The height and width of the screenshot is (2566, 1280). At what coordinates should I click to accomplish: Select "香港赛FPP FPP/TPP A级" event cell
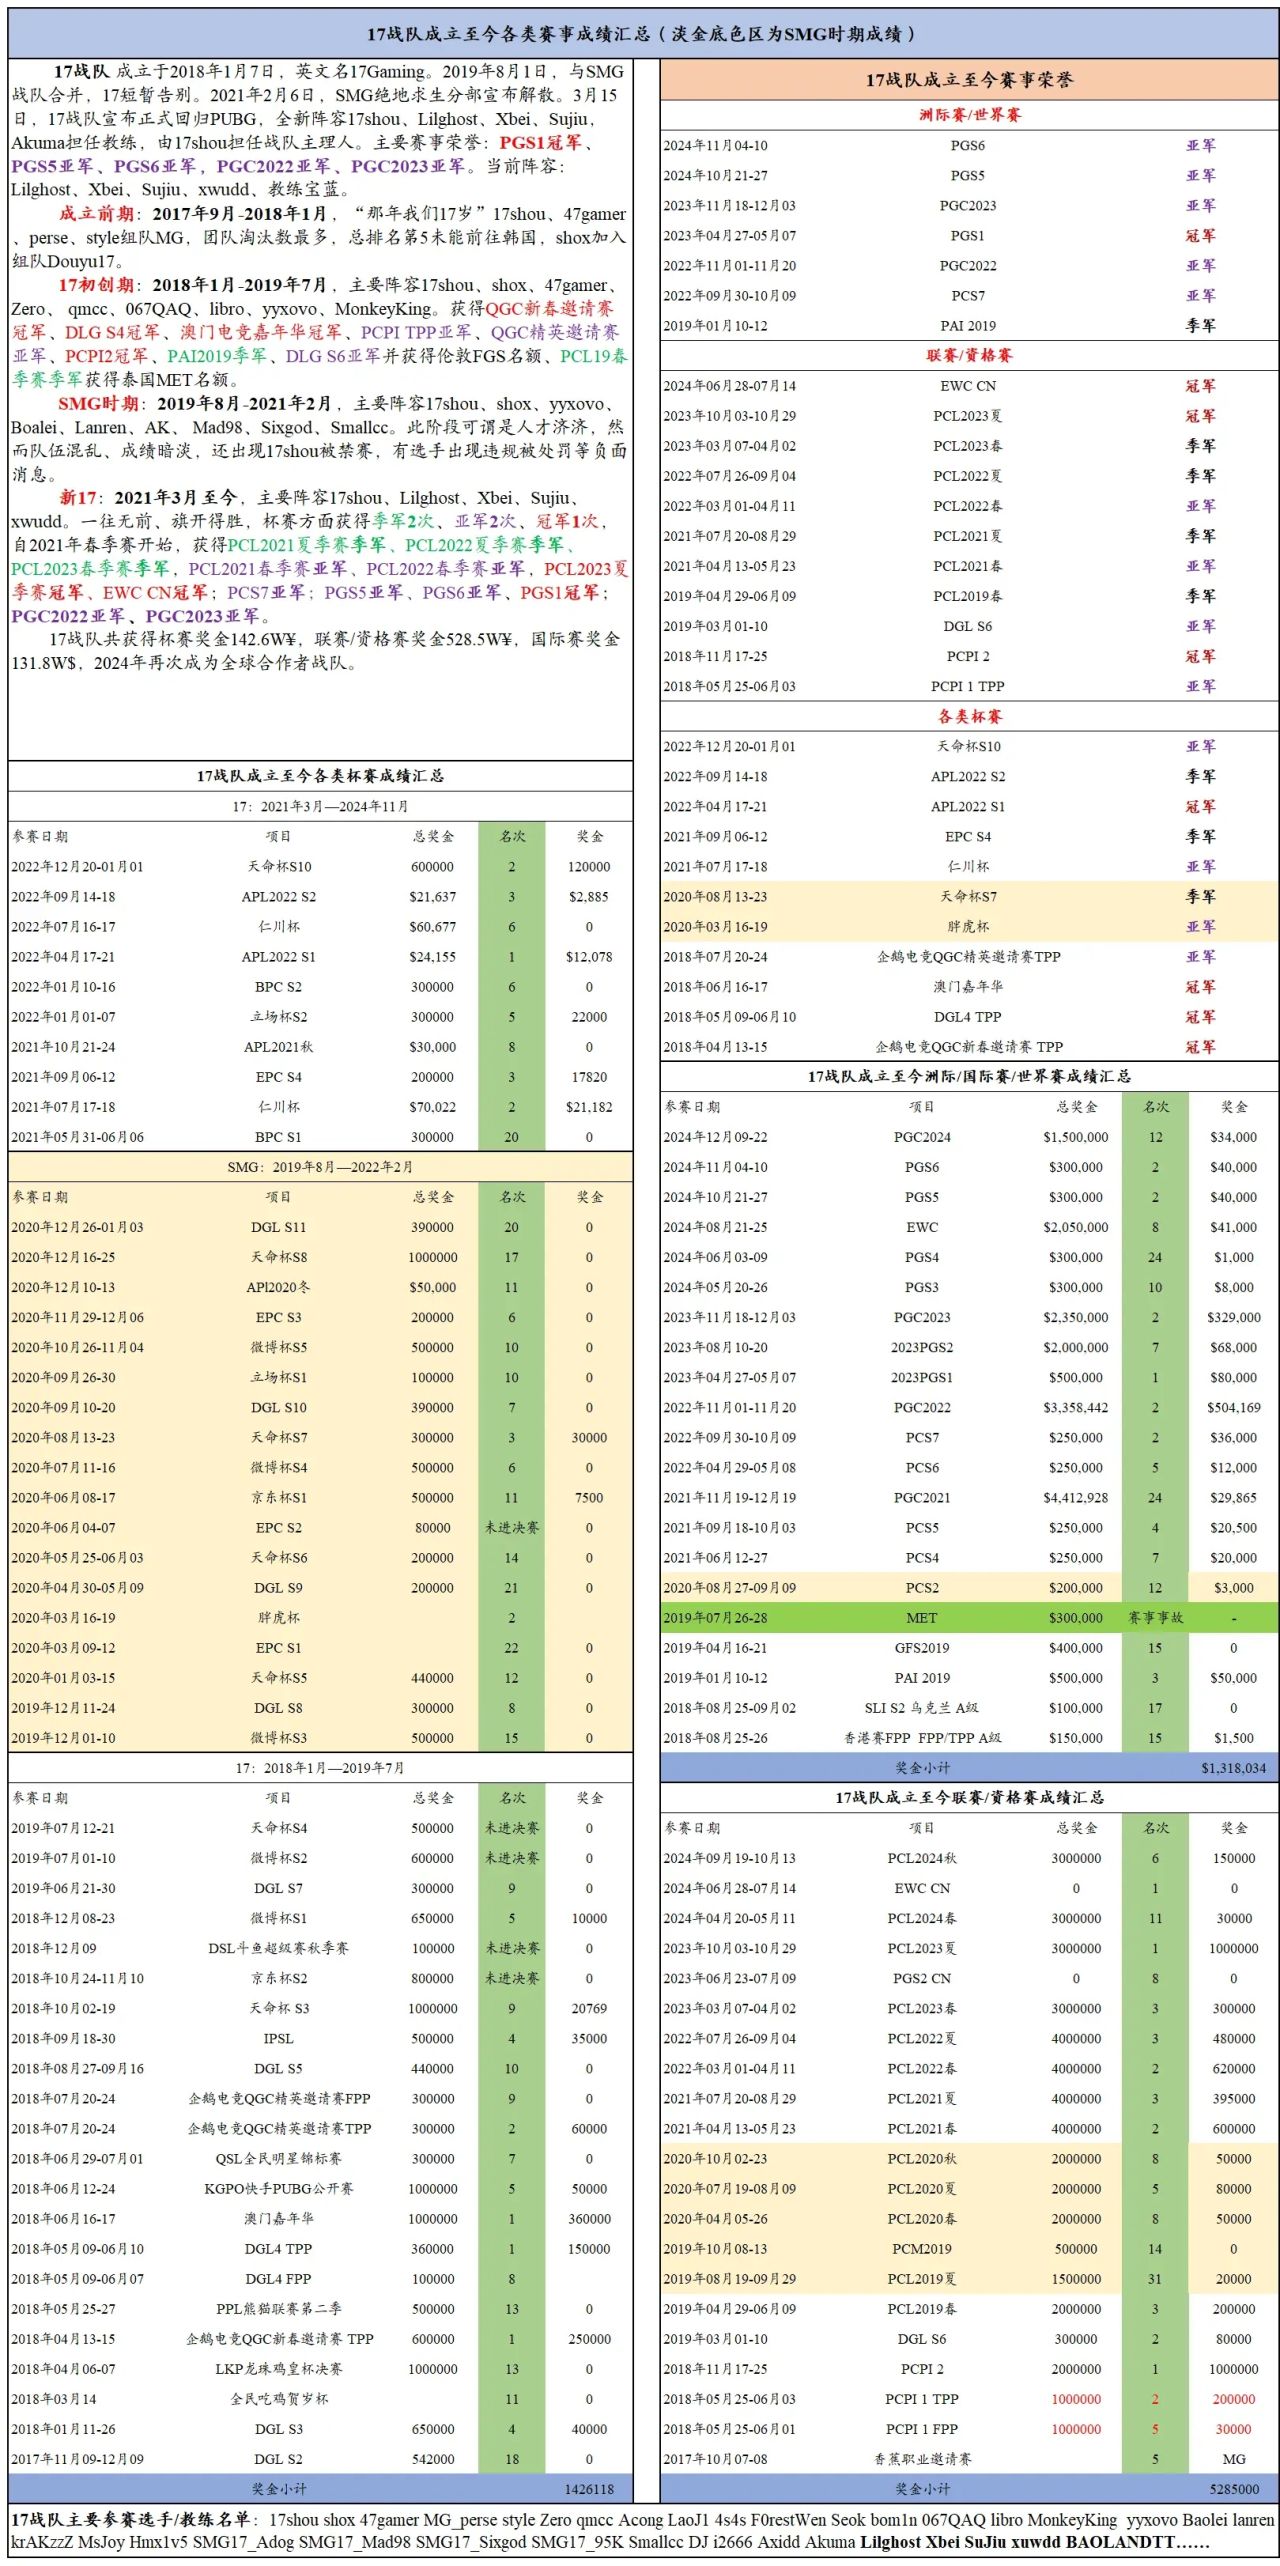pos(922,1737)
